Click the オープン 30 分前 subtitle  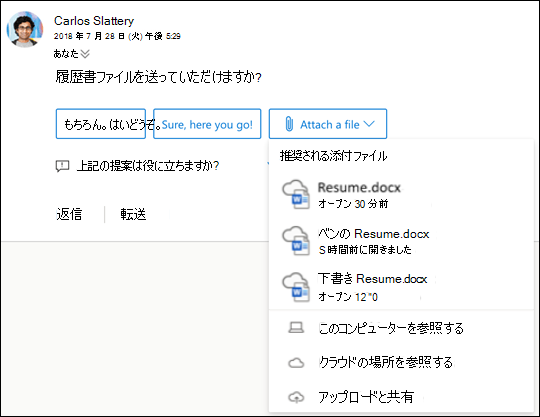click(353, 204)
